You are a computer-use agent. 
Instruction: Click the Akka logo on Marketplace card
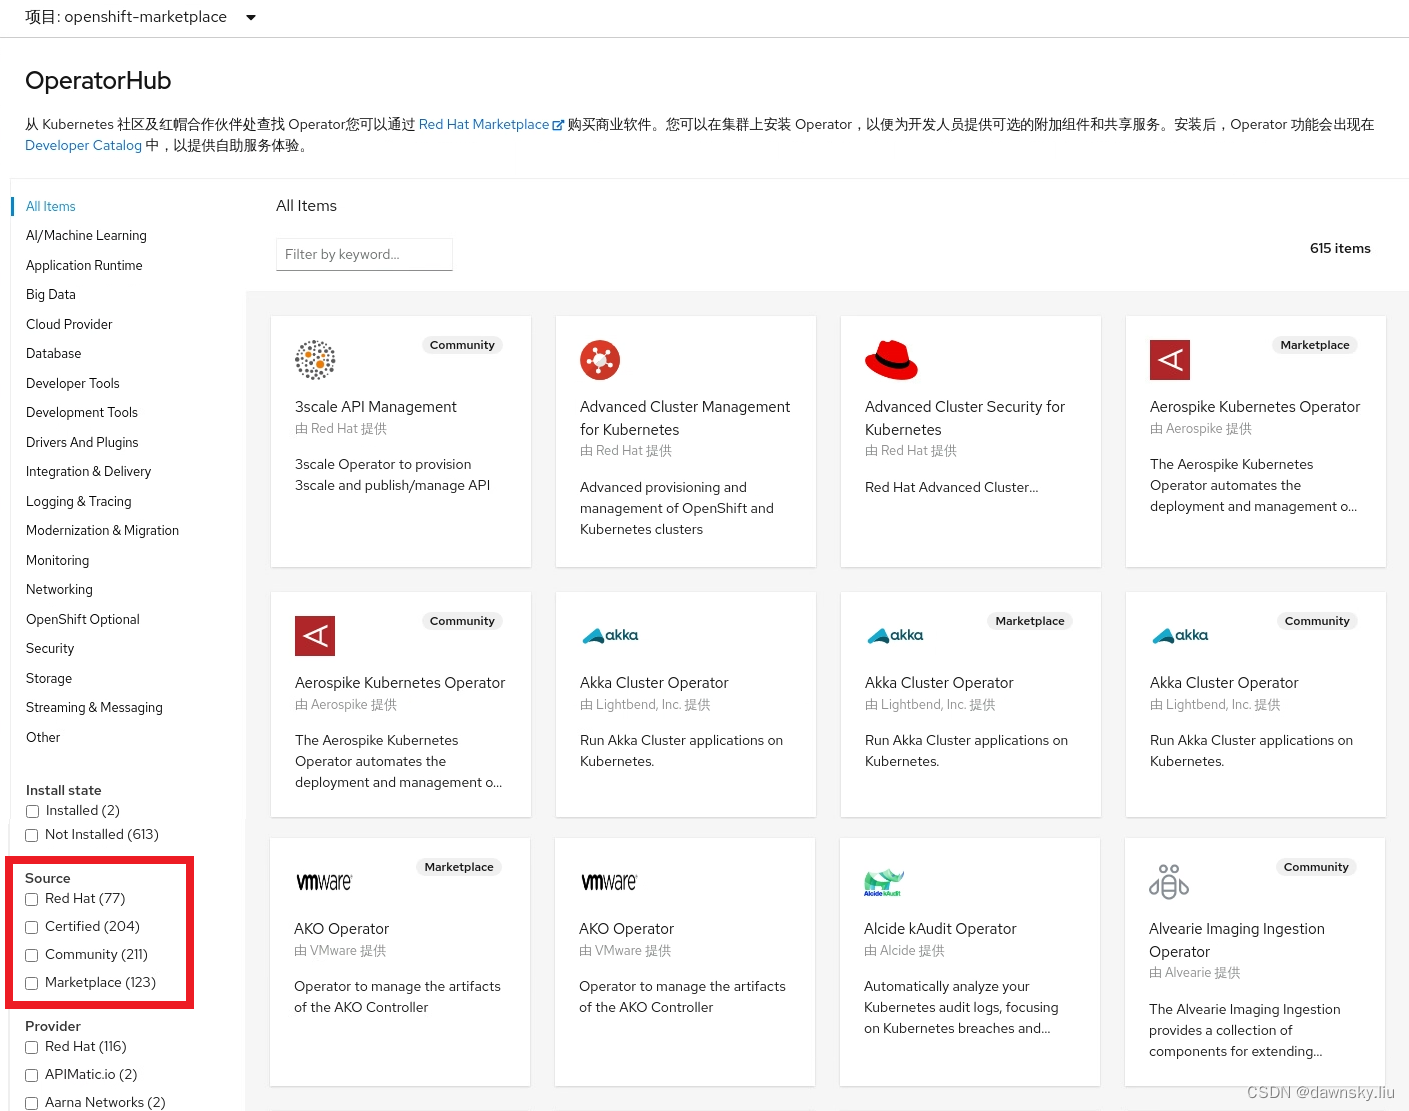point(895,636)
